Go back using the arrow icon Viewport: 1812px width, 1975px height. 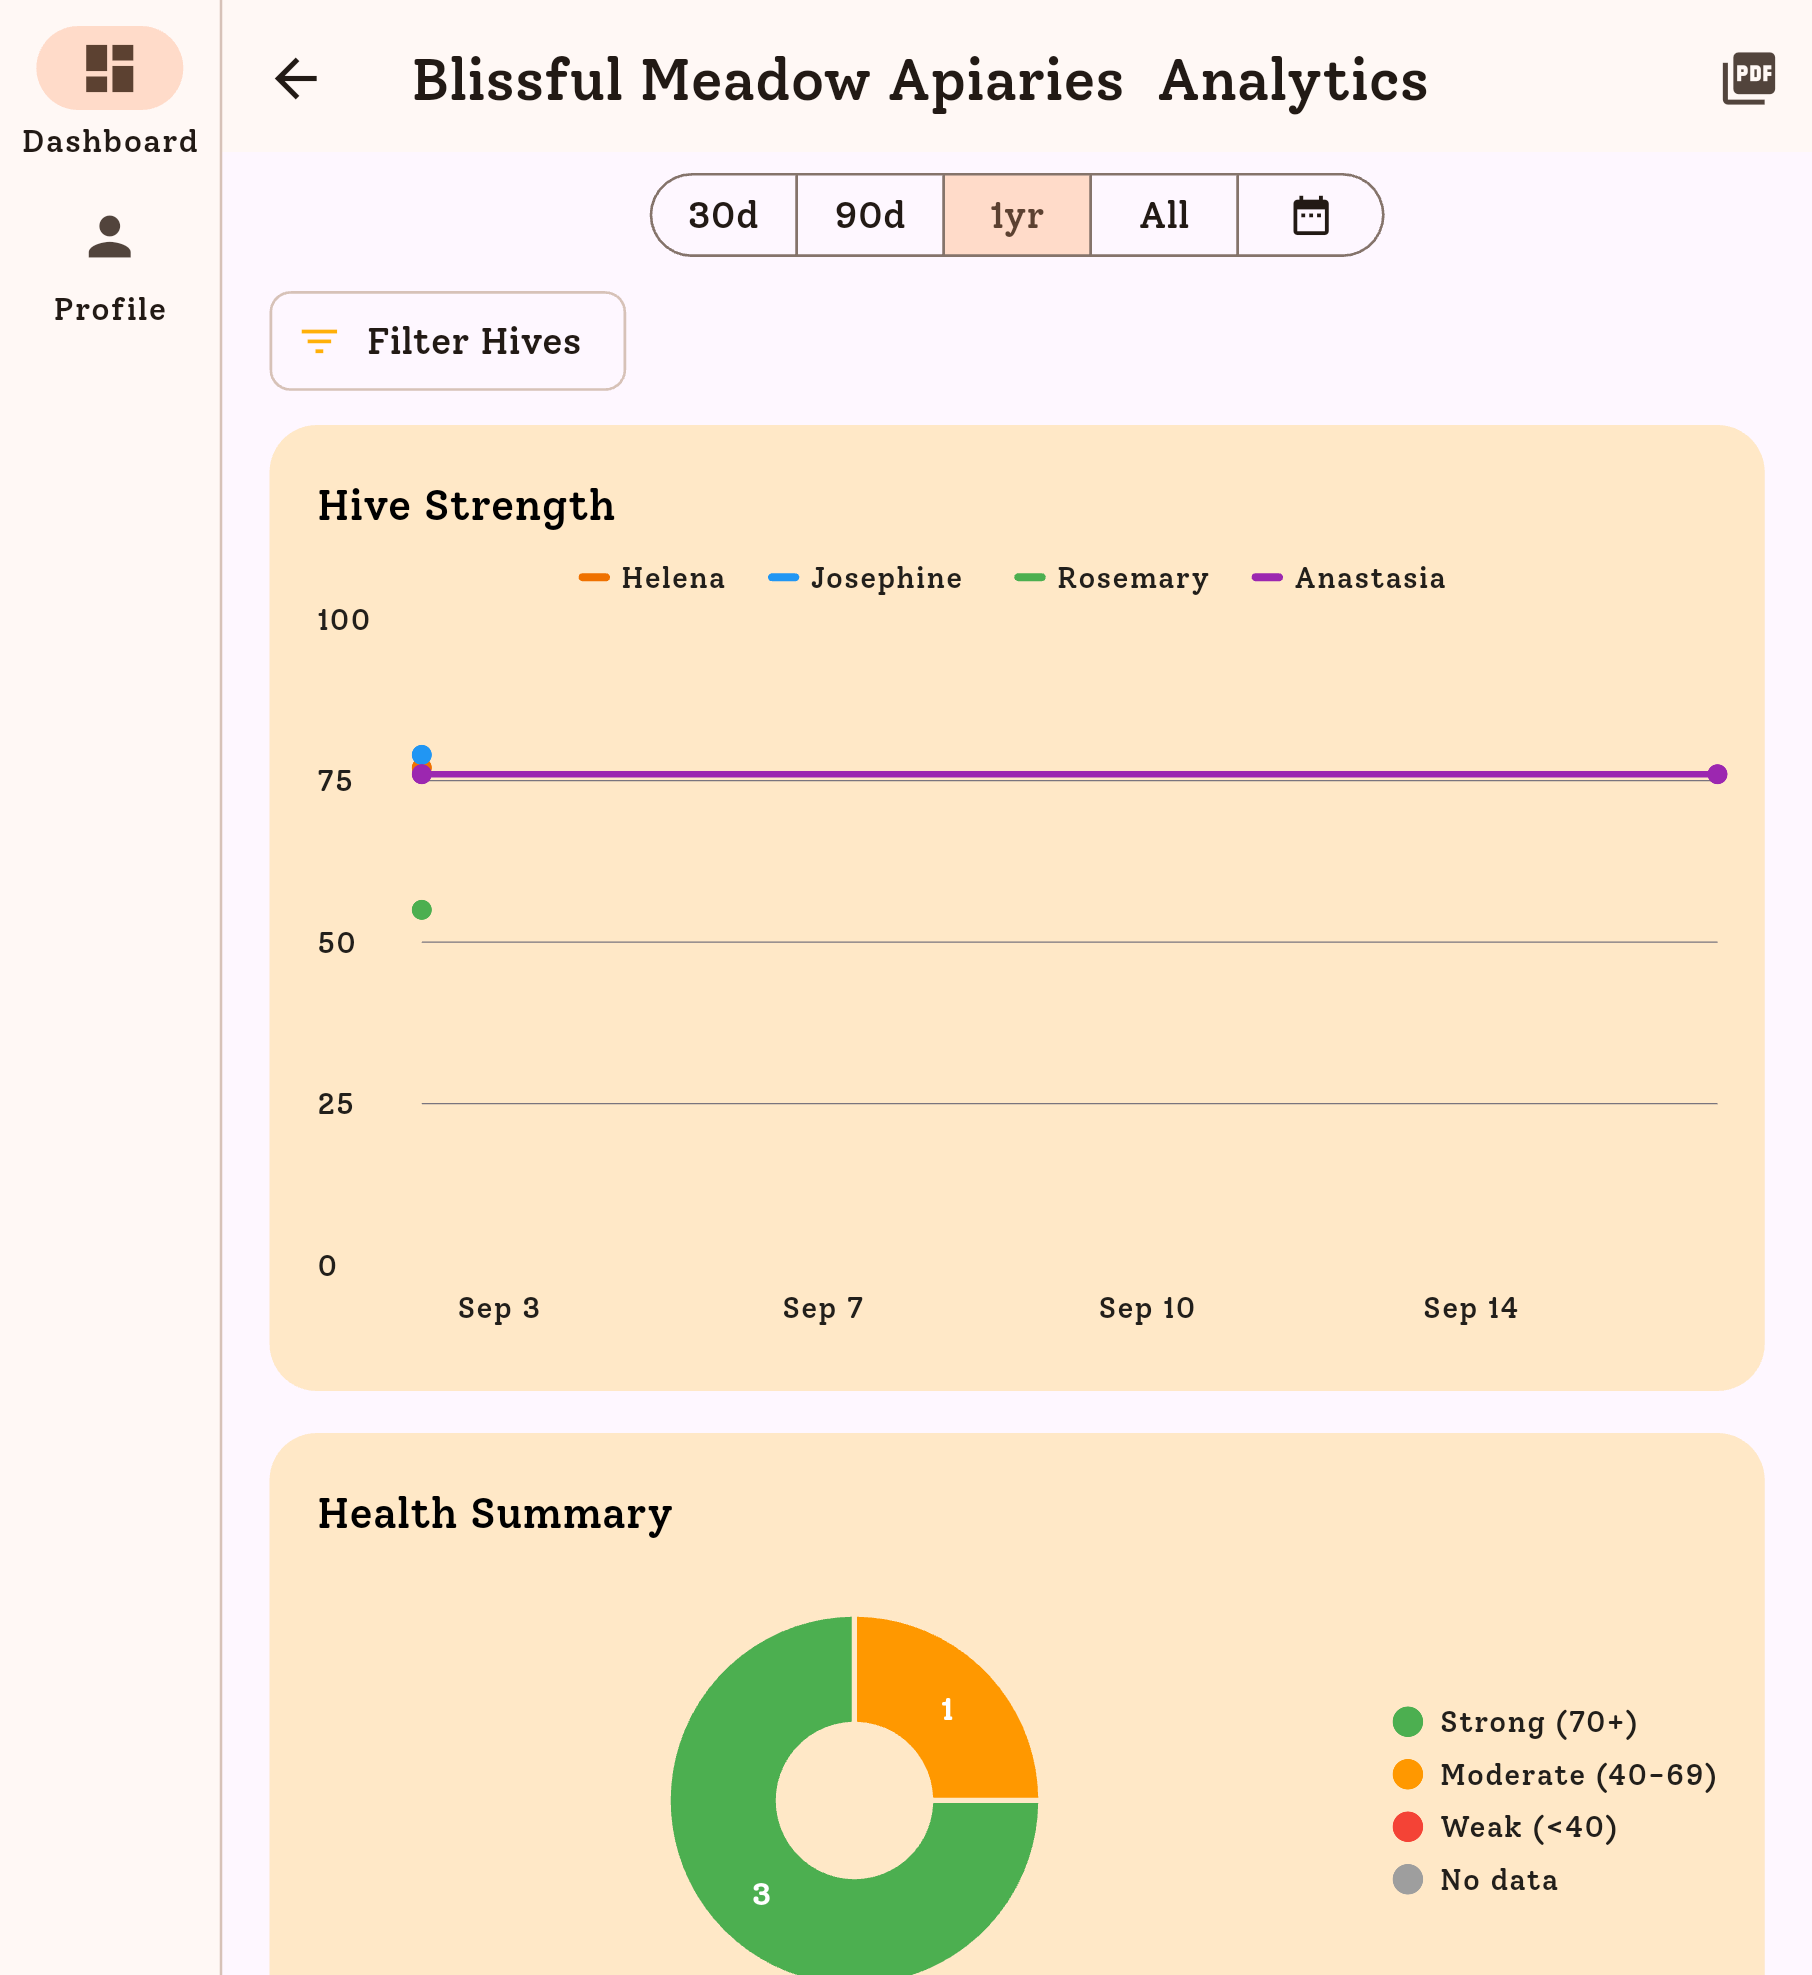(295, 80)
